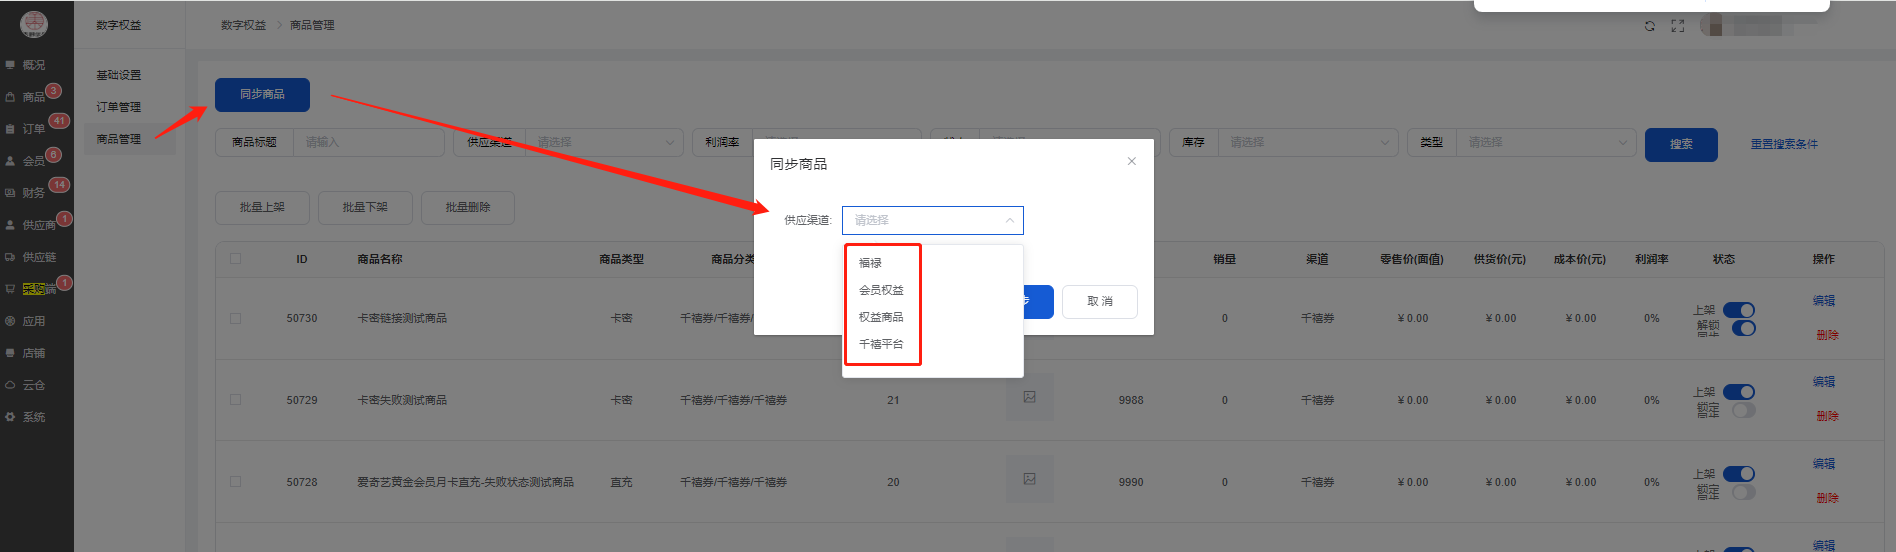Click the fullscreen icon in the top bar

pyautogui.click(x=1678, y=26)
